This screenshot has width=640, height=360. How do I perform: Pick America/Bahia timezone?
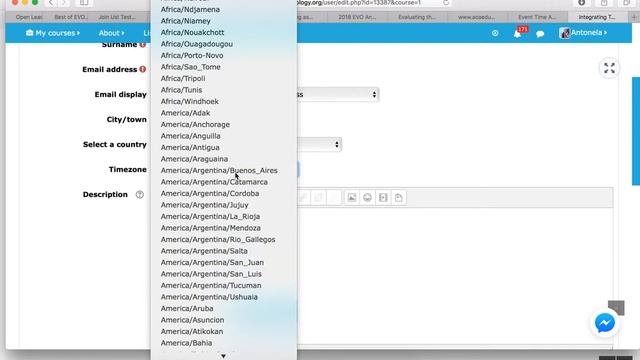coord(186,343)
